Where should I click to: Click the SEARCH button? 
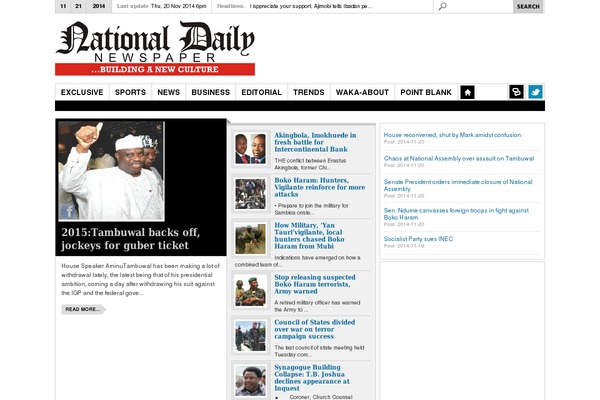(x=528, y=7)
